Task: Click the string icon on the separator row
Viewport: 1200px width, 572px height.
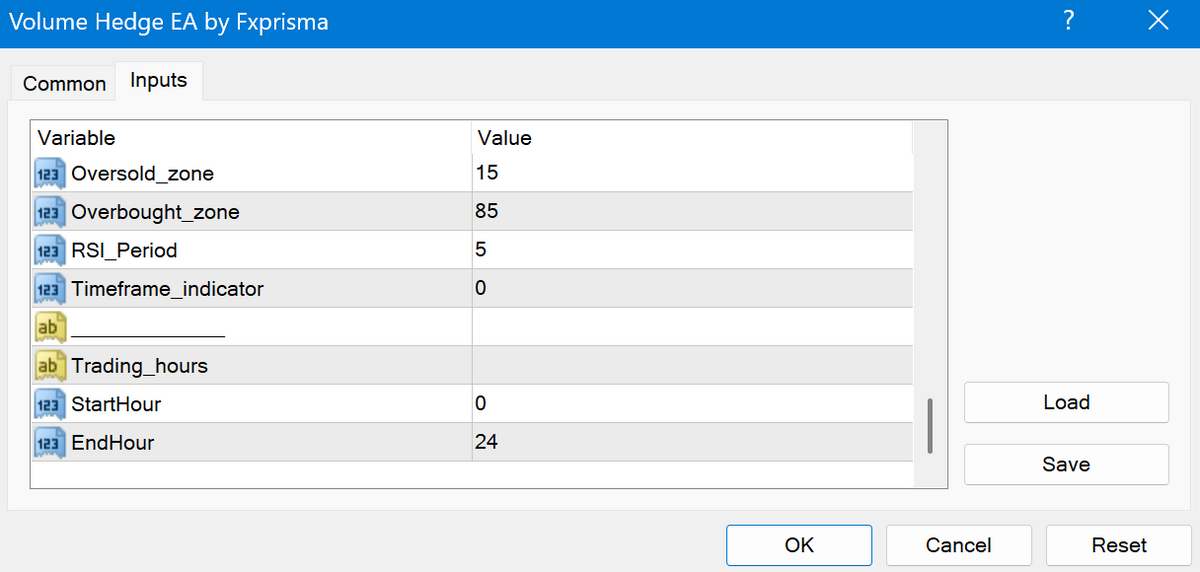Action: point(50,327)
